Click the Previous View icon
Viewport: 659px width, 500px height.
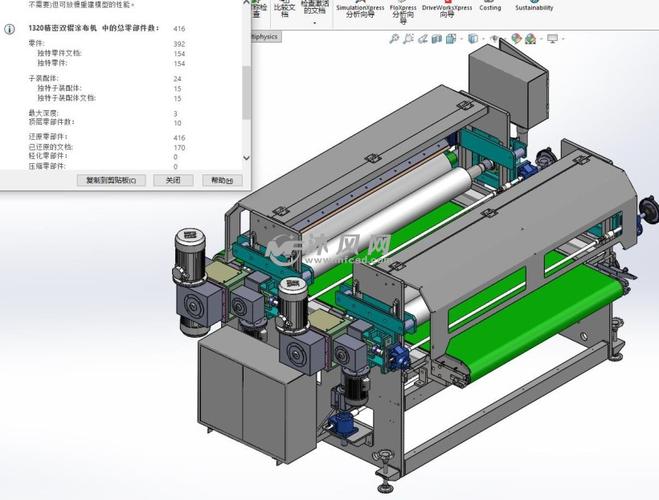425,39
